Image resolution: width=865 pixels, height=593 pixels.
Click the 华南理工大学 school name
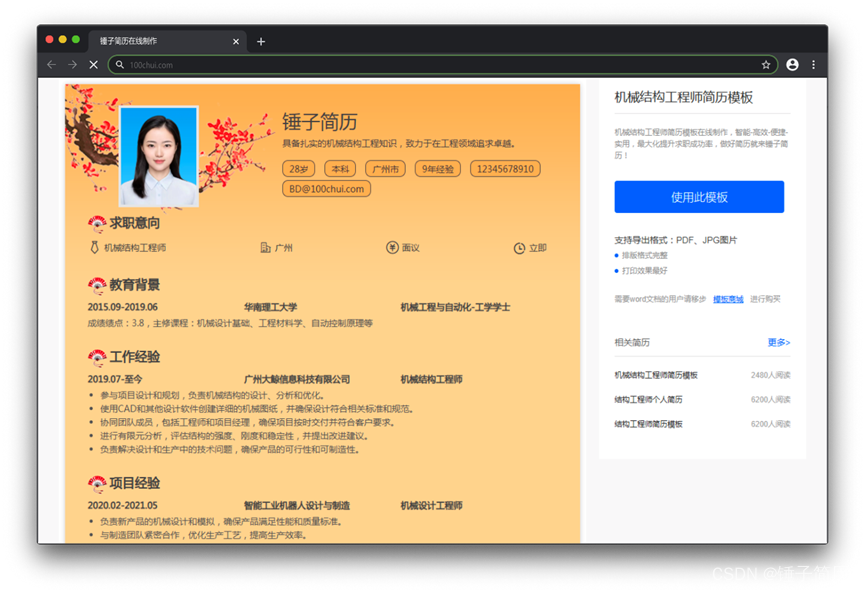(270, 307)
